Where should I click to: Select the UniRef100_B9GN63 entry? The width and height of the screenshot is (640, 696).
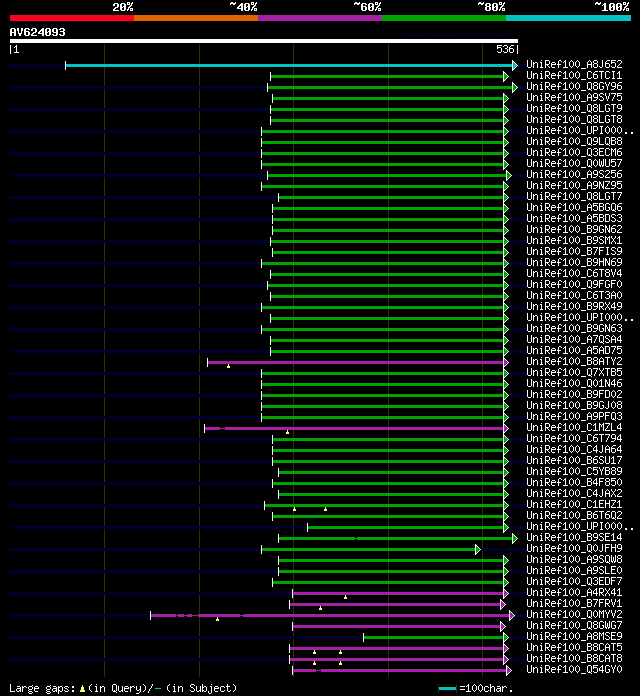click(574, 328)
